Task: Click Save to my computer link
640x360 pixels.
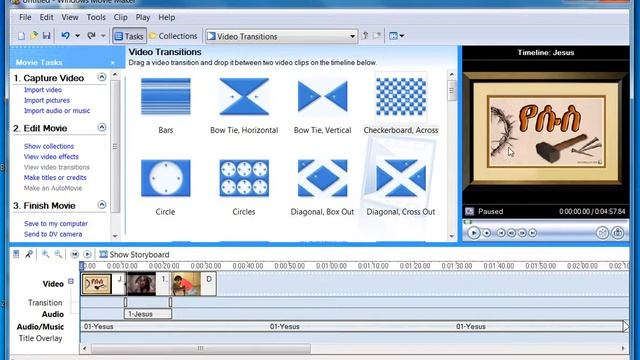Action: click(56, 224)
